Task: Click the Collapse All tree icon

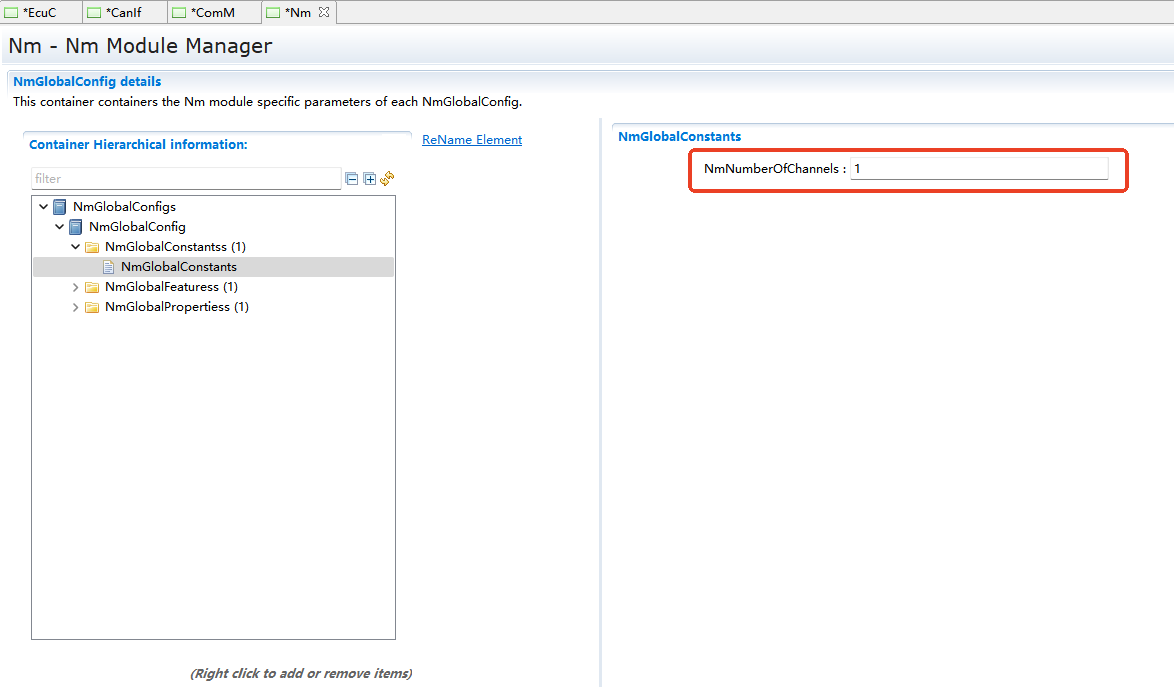Action: coord(351,179)
